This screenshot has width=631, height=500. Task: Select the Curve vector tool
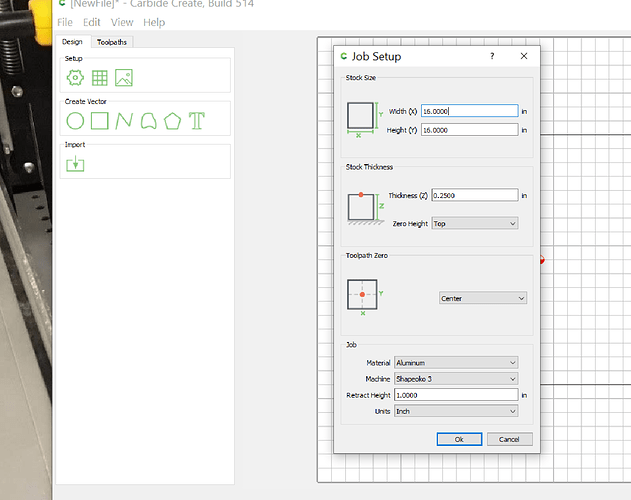[148, 121]
